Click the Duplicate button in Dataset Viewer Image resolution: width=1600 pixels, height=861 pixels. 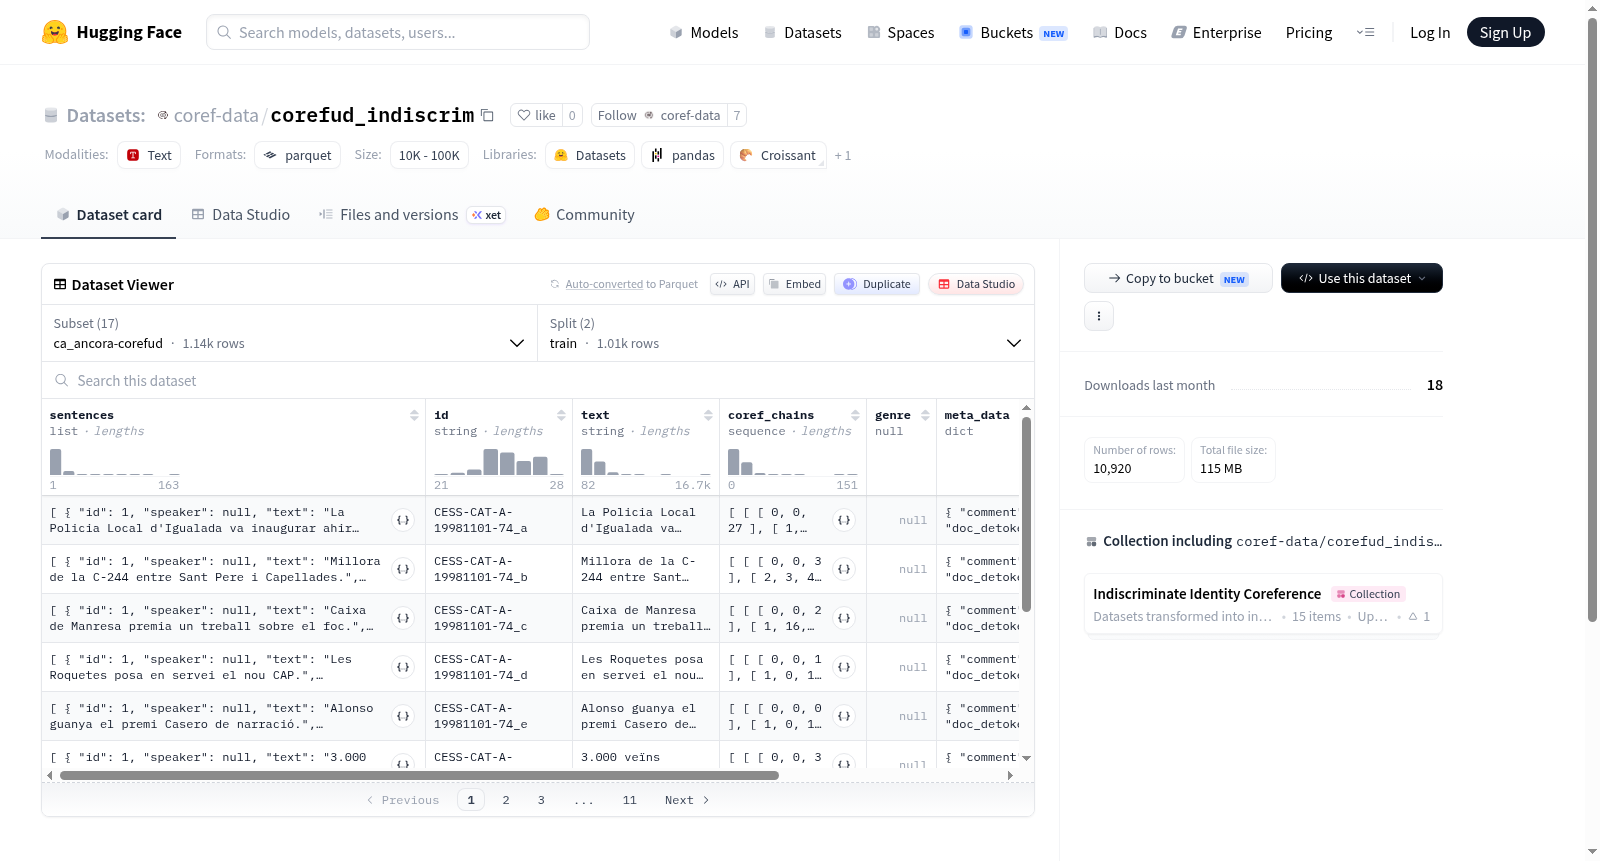tap(877, 284)
